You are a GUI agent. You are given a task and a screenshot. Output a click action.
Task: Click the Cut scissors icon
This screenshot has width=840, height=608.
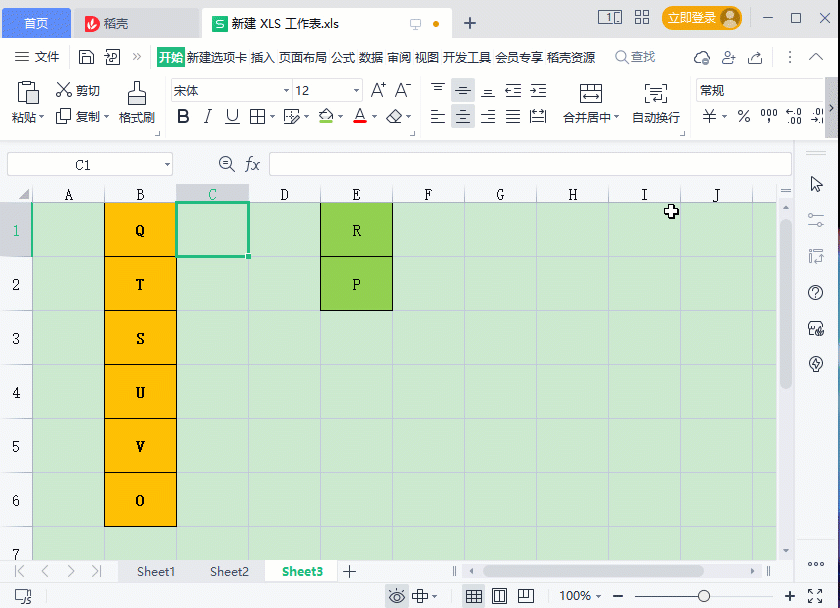[63, 90]
